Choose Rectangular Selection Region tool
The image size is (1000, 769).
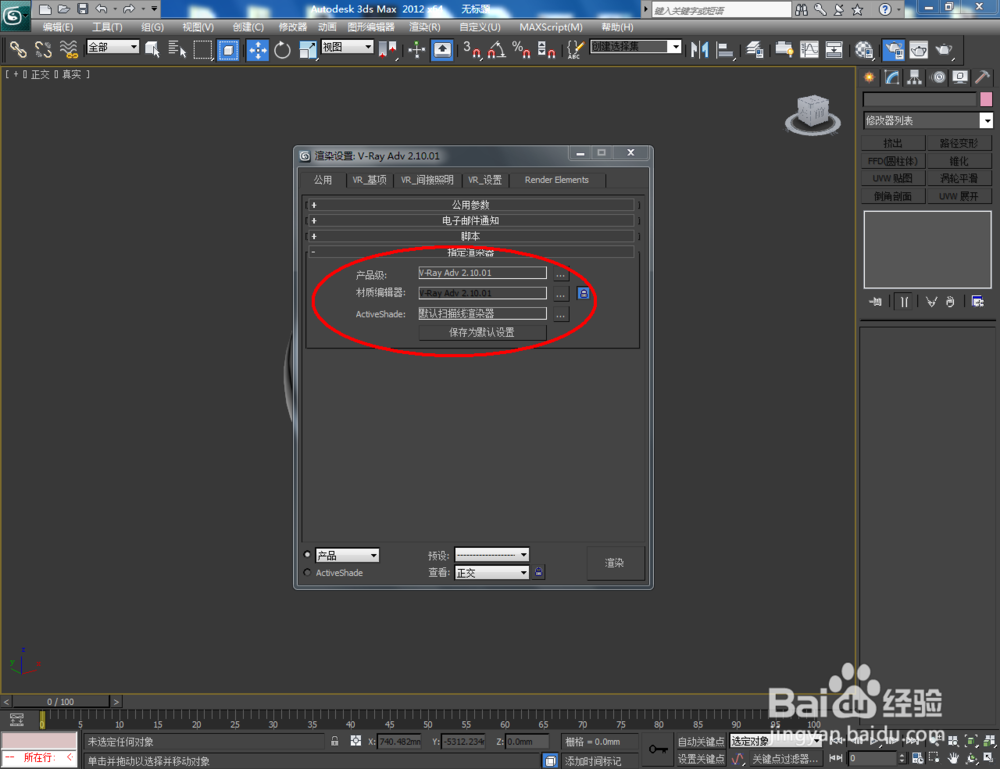pos(203,49)
